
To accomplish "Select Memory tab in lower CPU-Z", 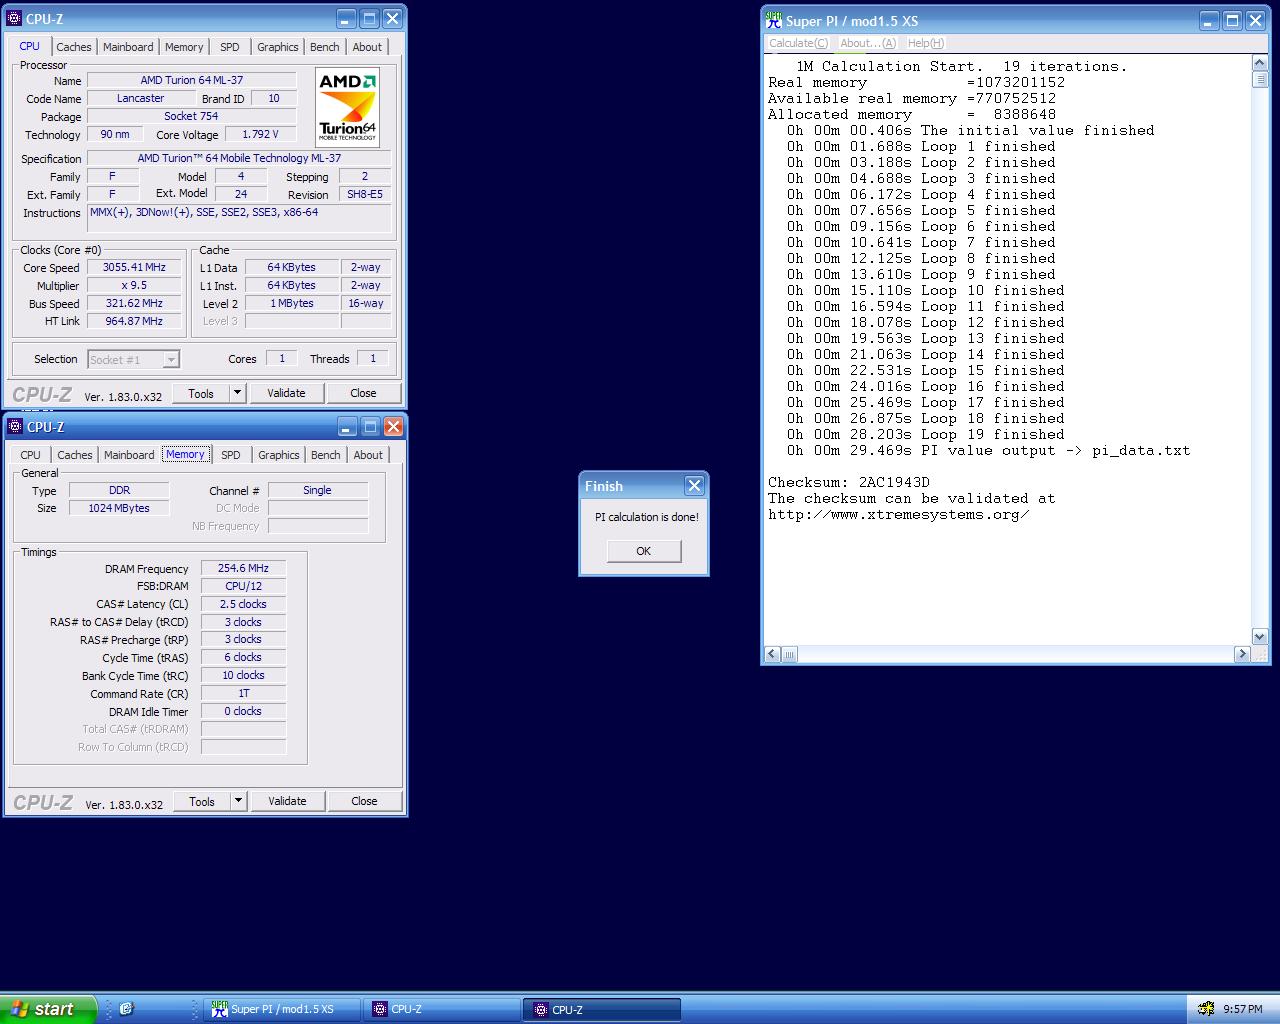I will (185, 454).
